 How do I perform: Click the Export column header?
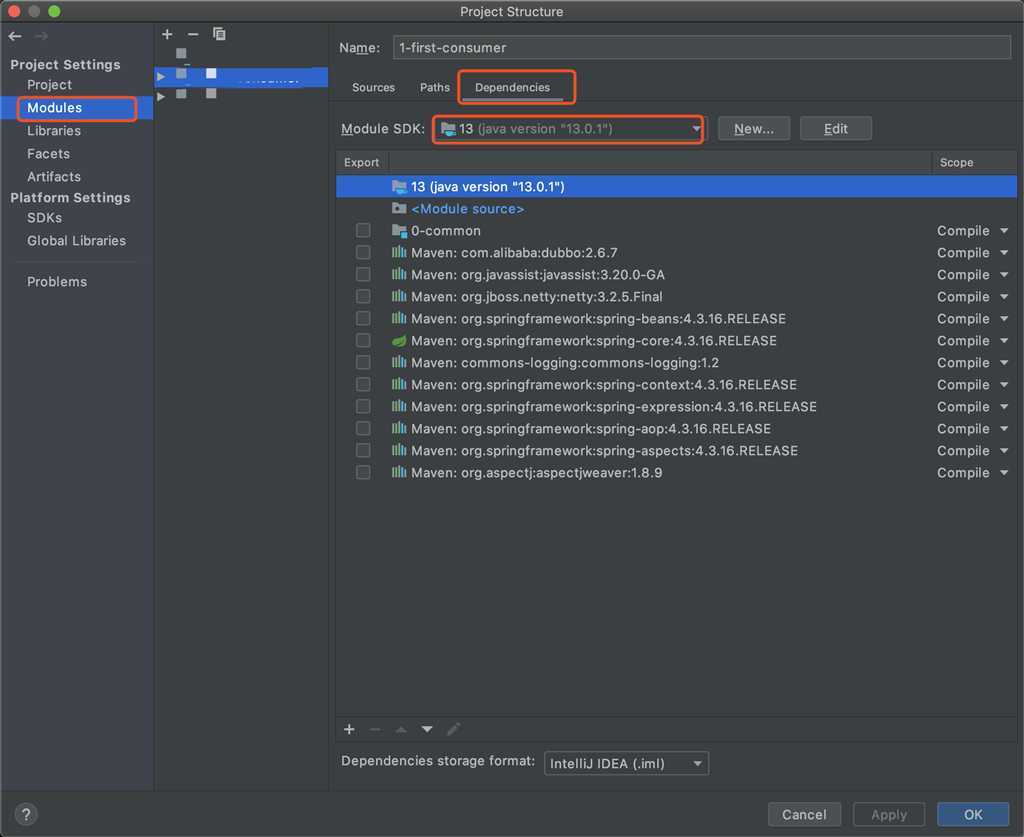click(361, 162)
